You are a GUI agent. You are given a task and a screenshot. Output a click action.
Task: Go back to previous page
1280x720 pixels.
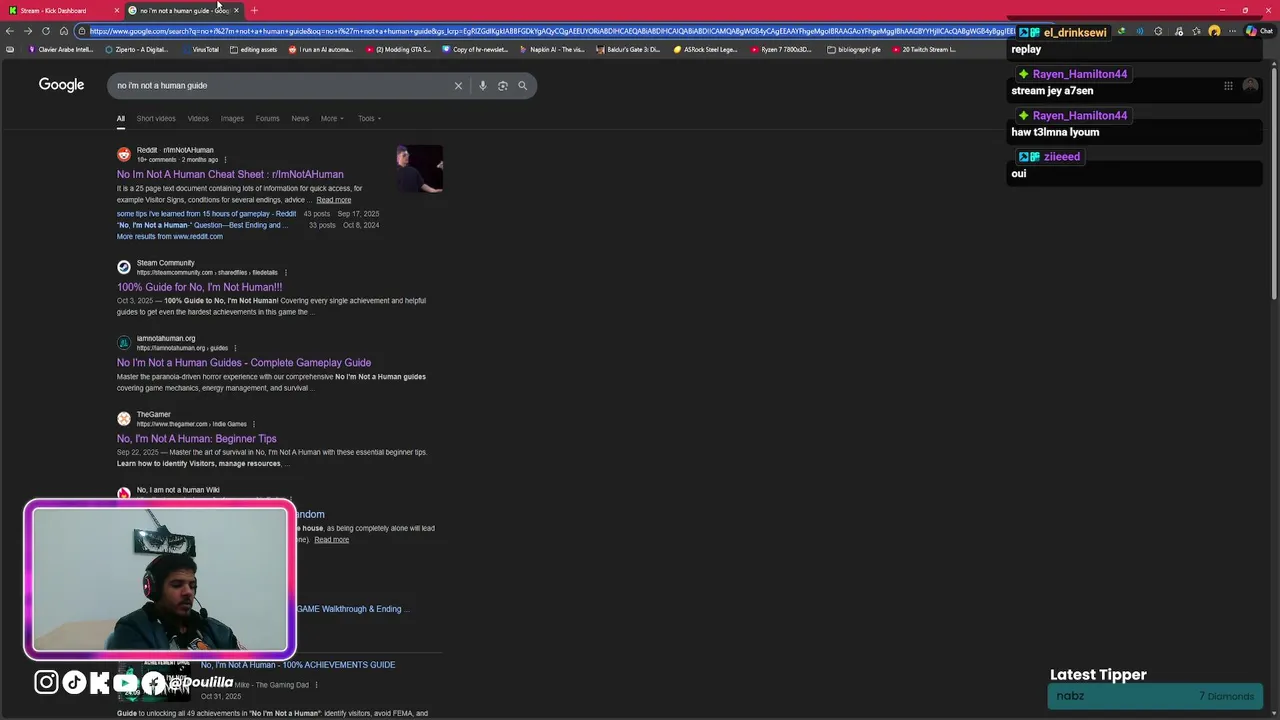coord(9,31)
